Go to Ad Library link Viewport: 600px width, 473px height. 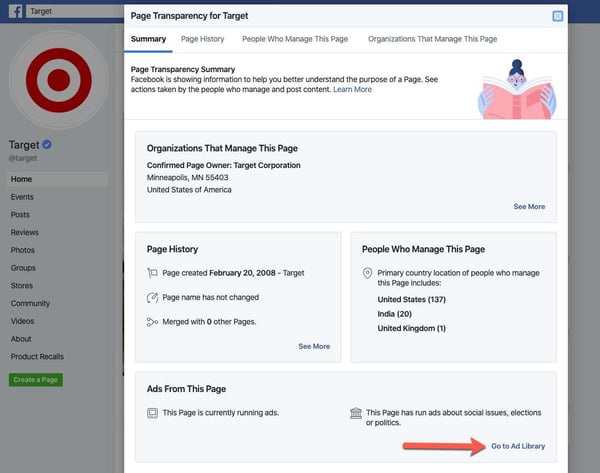(x=518, y=446)
